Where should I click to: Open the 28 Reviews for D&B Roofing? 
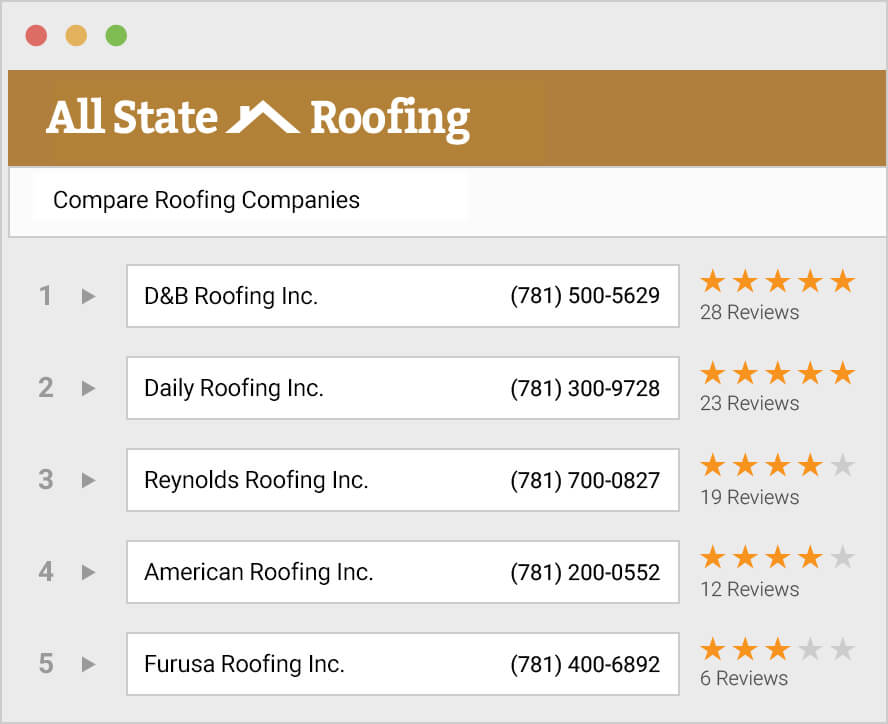[748, 312]
